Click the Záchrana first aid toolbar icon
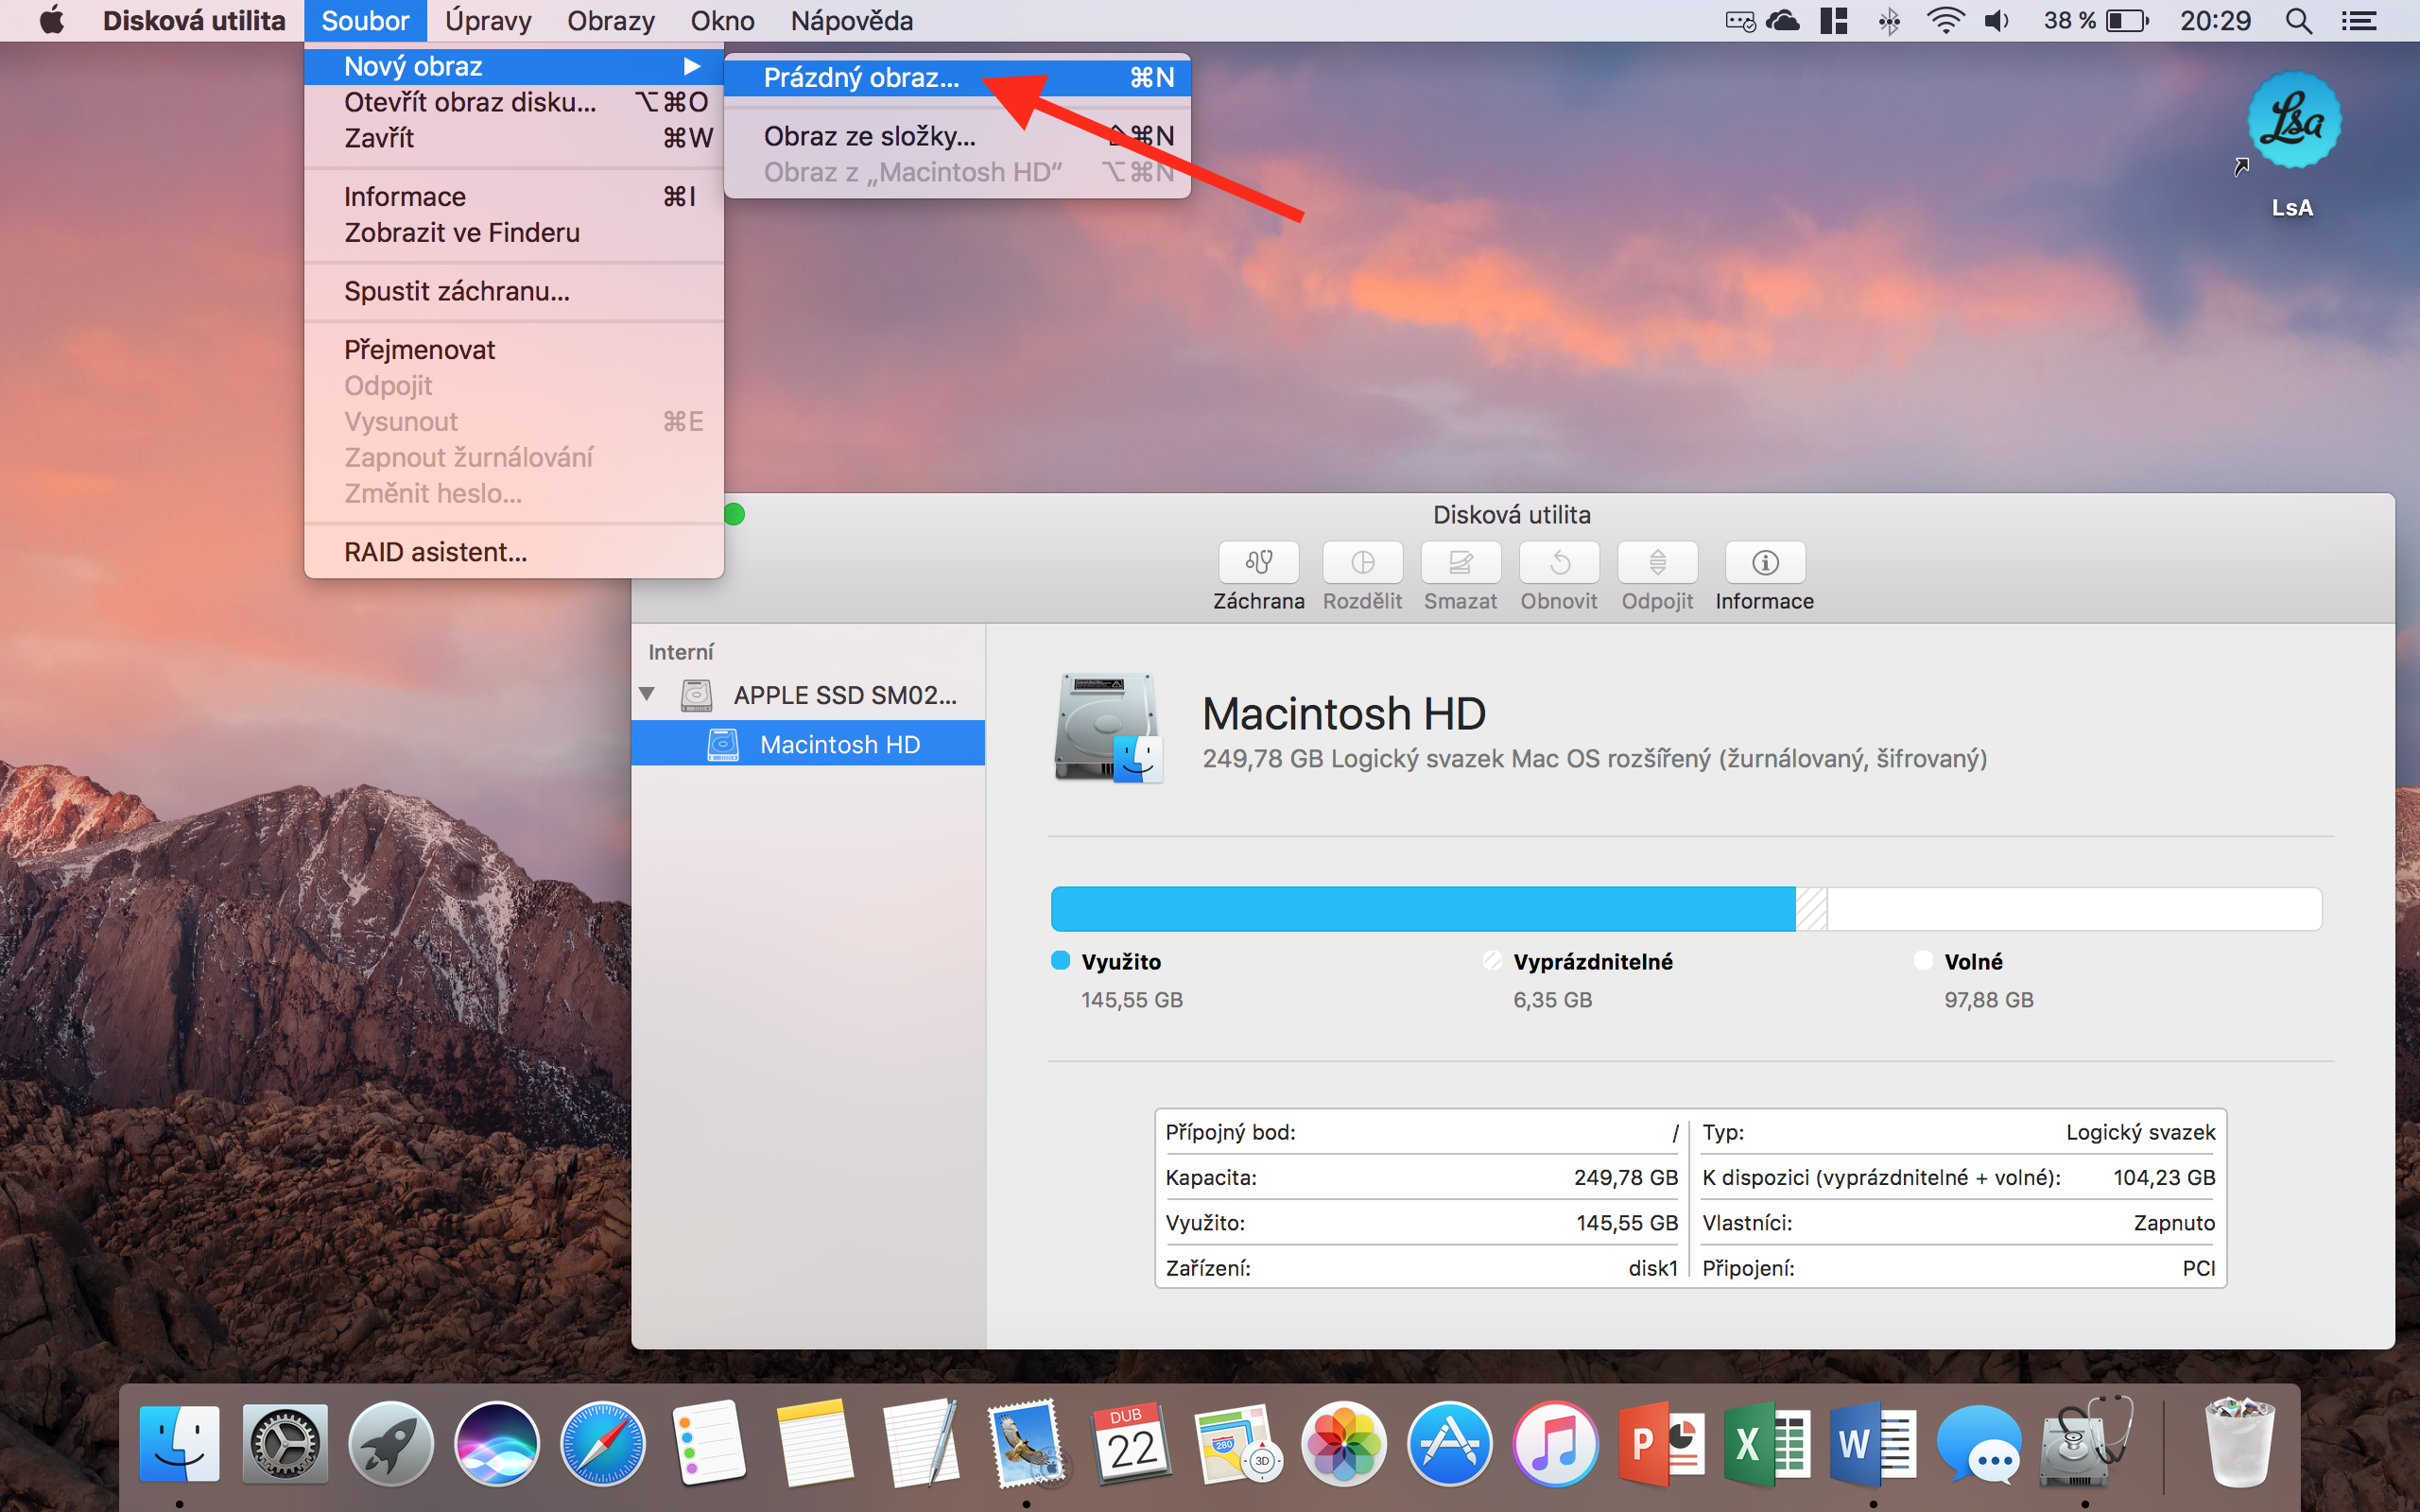Viewport: 2420px width, 1512px height. click(1258, 563)
